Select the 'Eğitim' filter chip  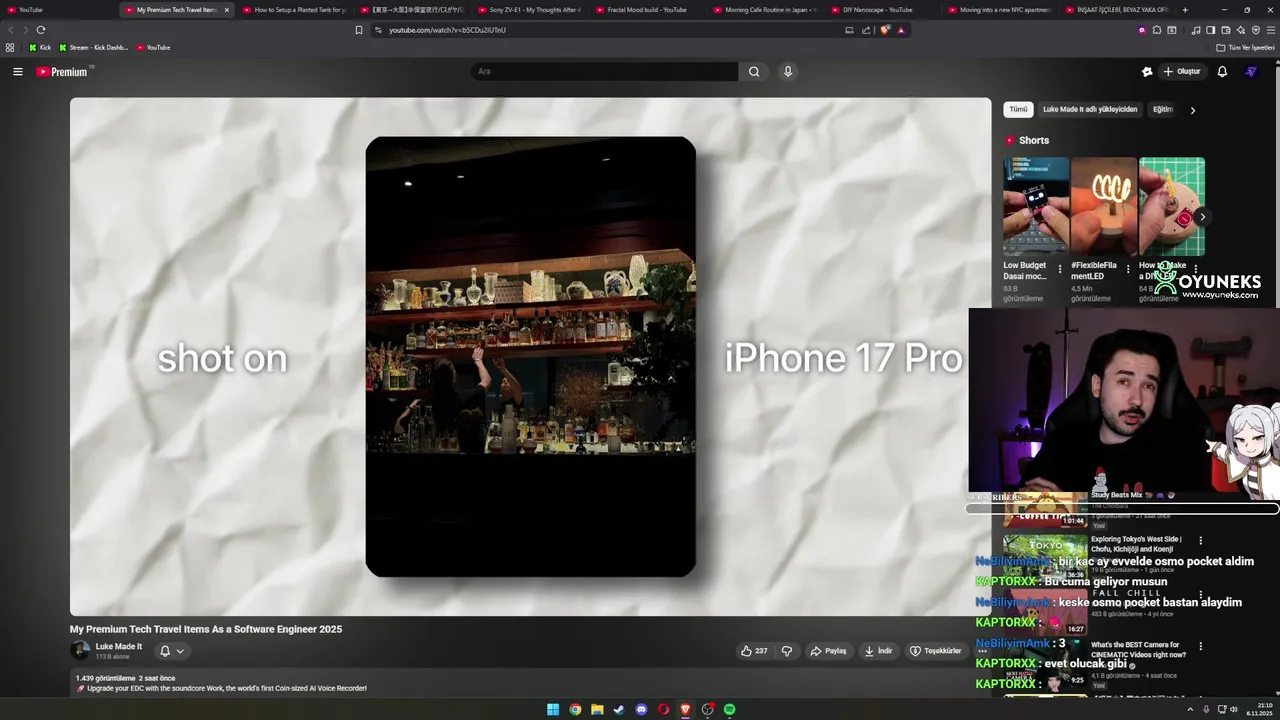point(1163,109)
